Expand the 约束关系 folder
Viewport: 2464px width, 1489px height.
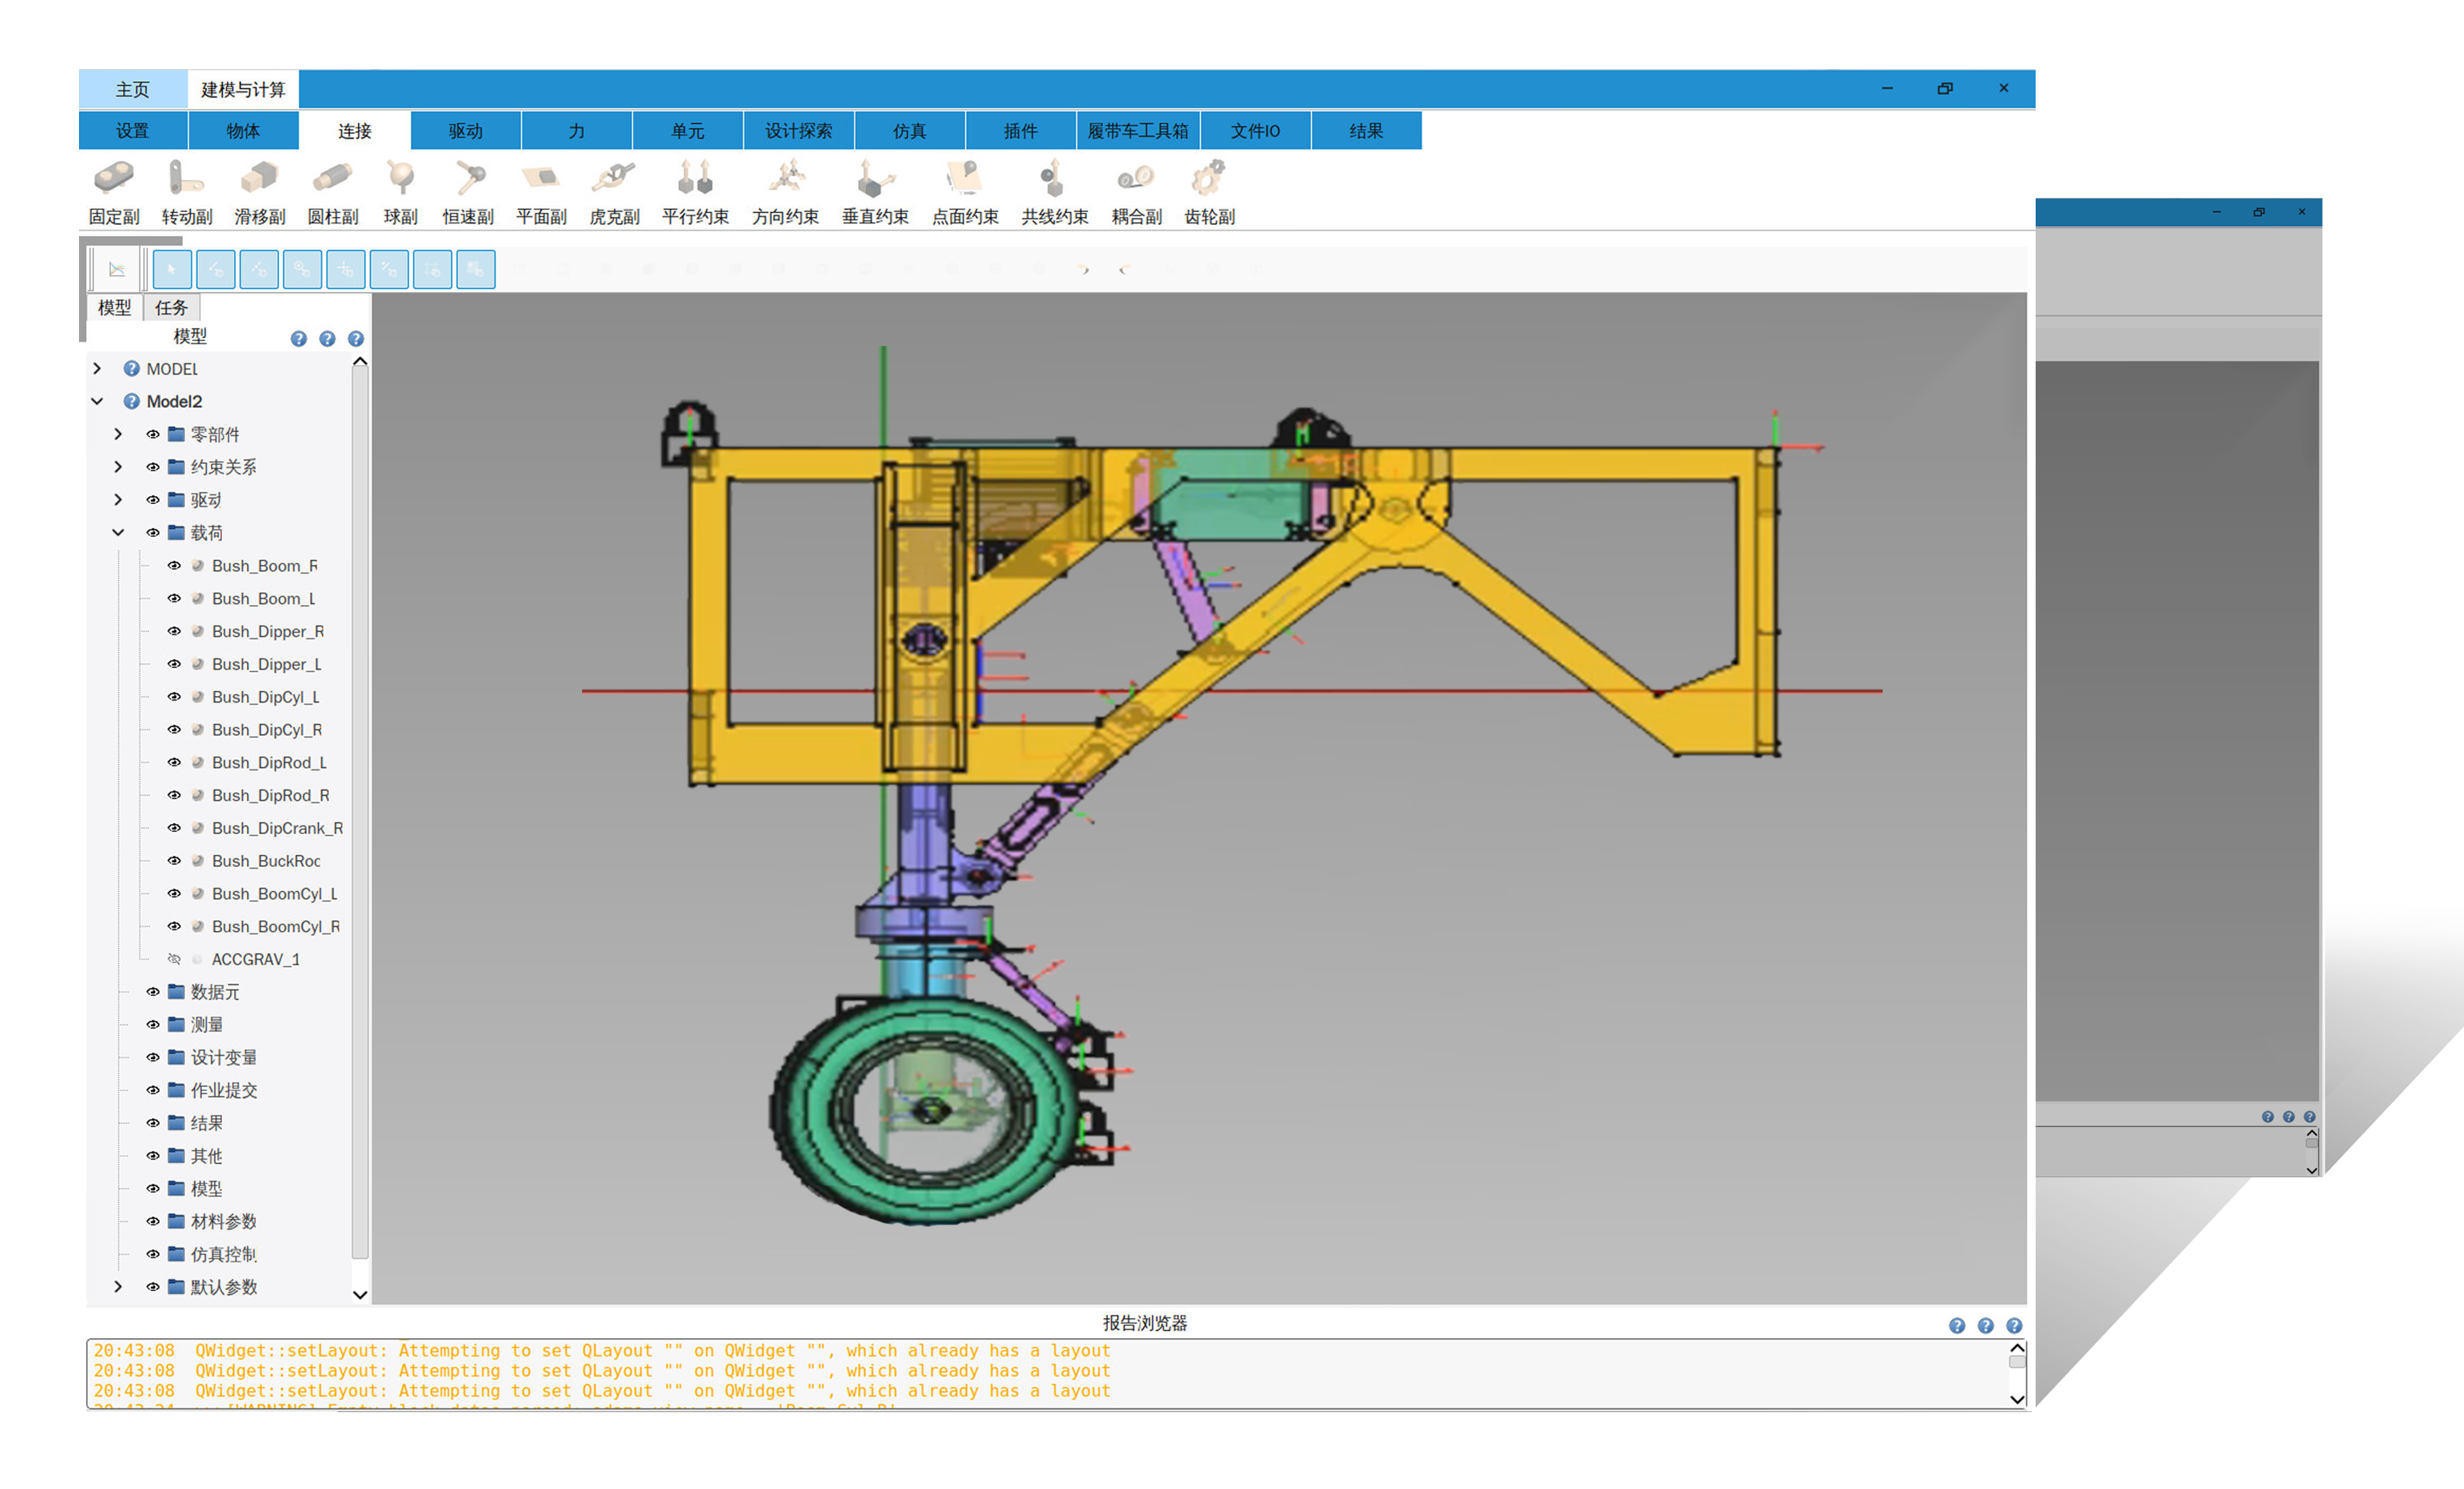coord(118,467)
